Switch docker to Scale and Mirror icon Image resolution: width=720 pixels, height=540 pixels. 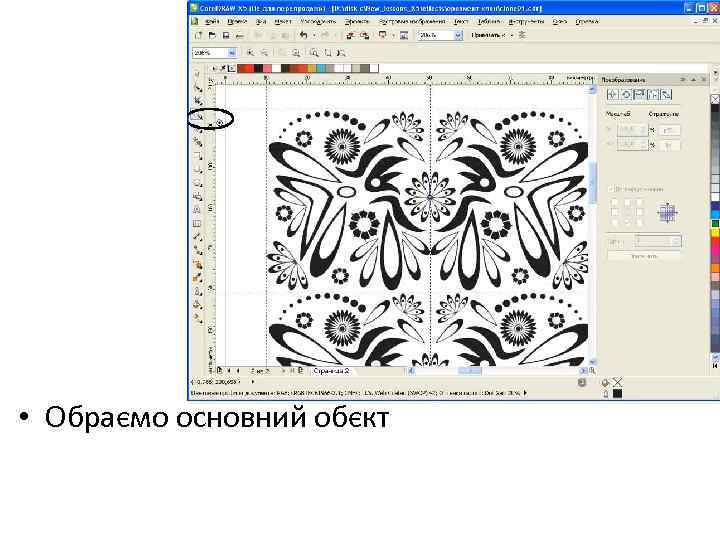639,95
